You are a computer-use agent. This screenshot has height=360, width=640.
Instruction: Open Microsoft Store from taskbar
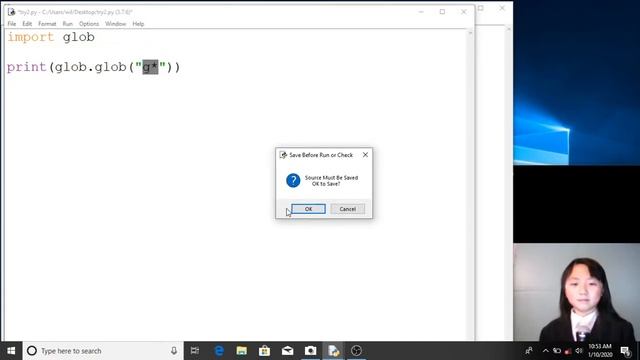(264, 351)
